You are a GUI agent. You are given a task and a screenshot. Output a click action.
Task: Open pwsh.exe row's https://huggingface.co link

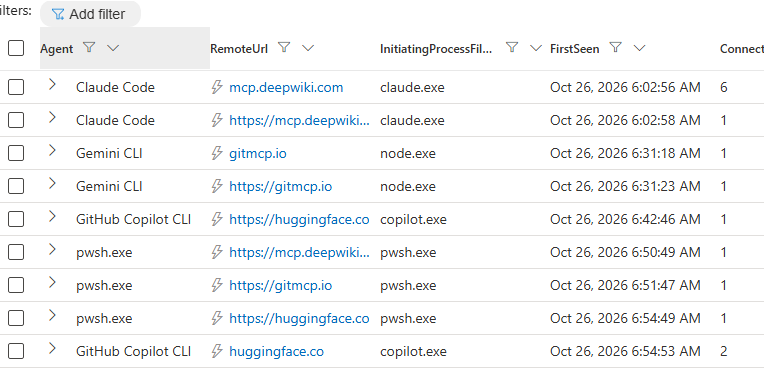(x=299, y=318)
